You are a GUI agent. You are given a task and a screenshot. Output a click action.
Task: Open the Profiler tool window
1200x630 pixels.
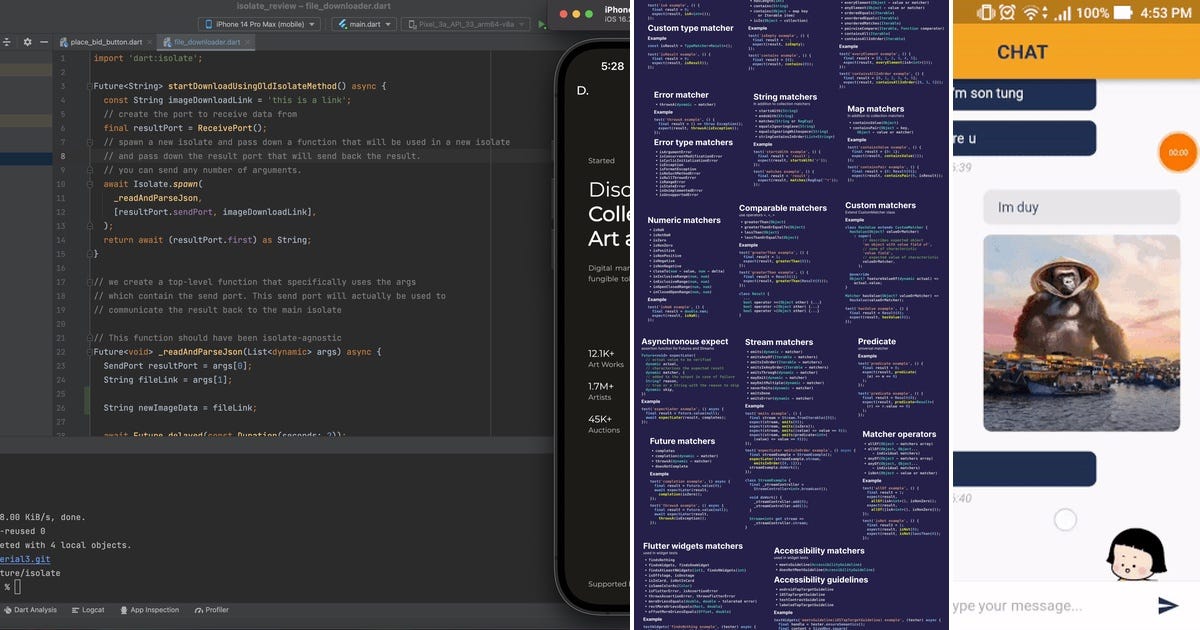click(x=211, y=609)
